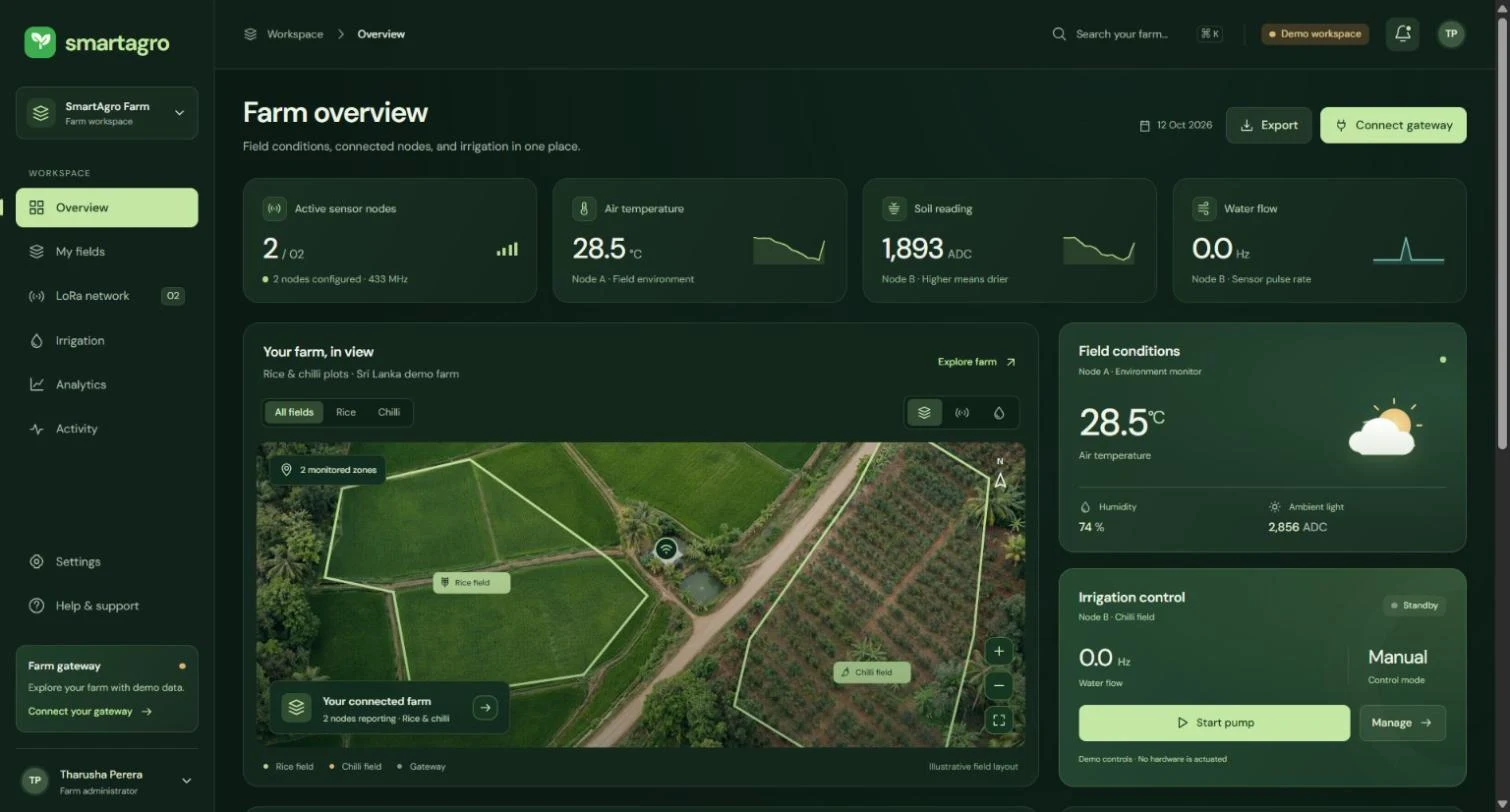
Task: Click the Start pump button
Action: click(1214, 723)
